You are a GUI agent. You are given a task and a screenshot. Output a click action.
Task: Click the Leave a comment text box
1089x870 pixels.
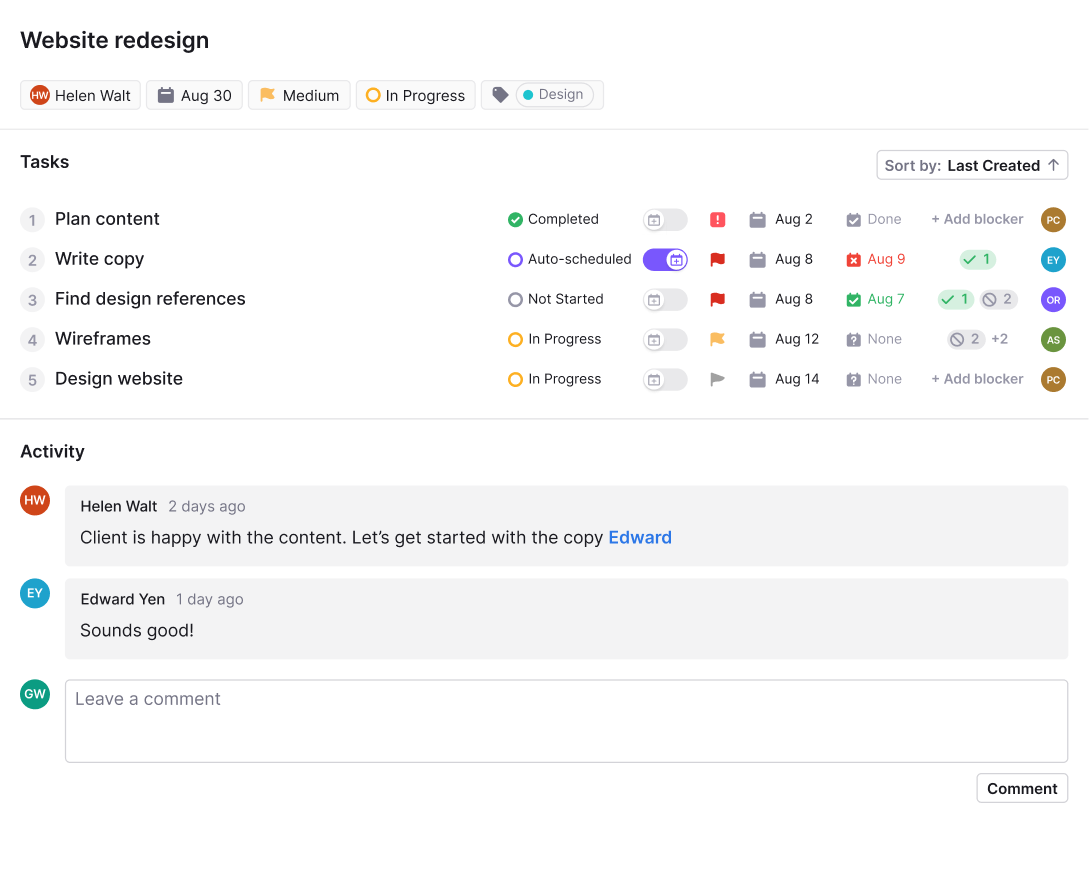[566, 721]
